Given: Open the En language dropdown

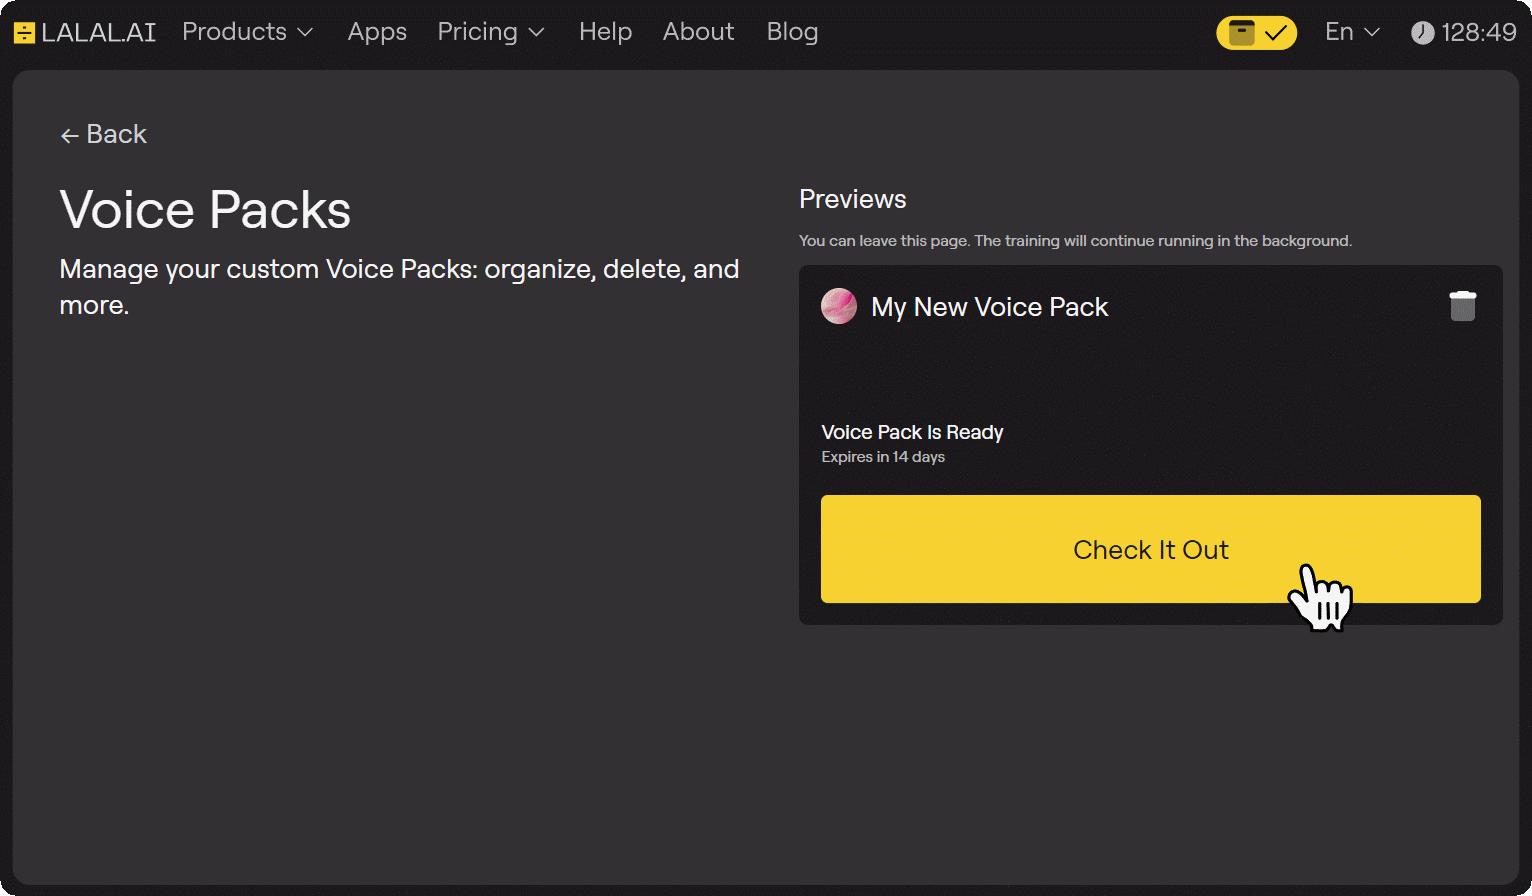Looking at the screenshot, I should [x=1352, y=32].
